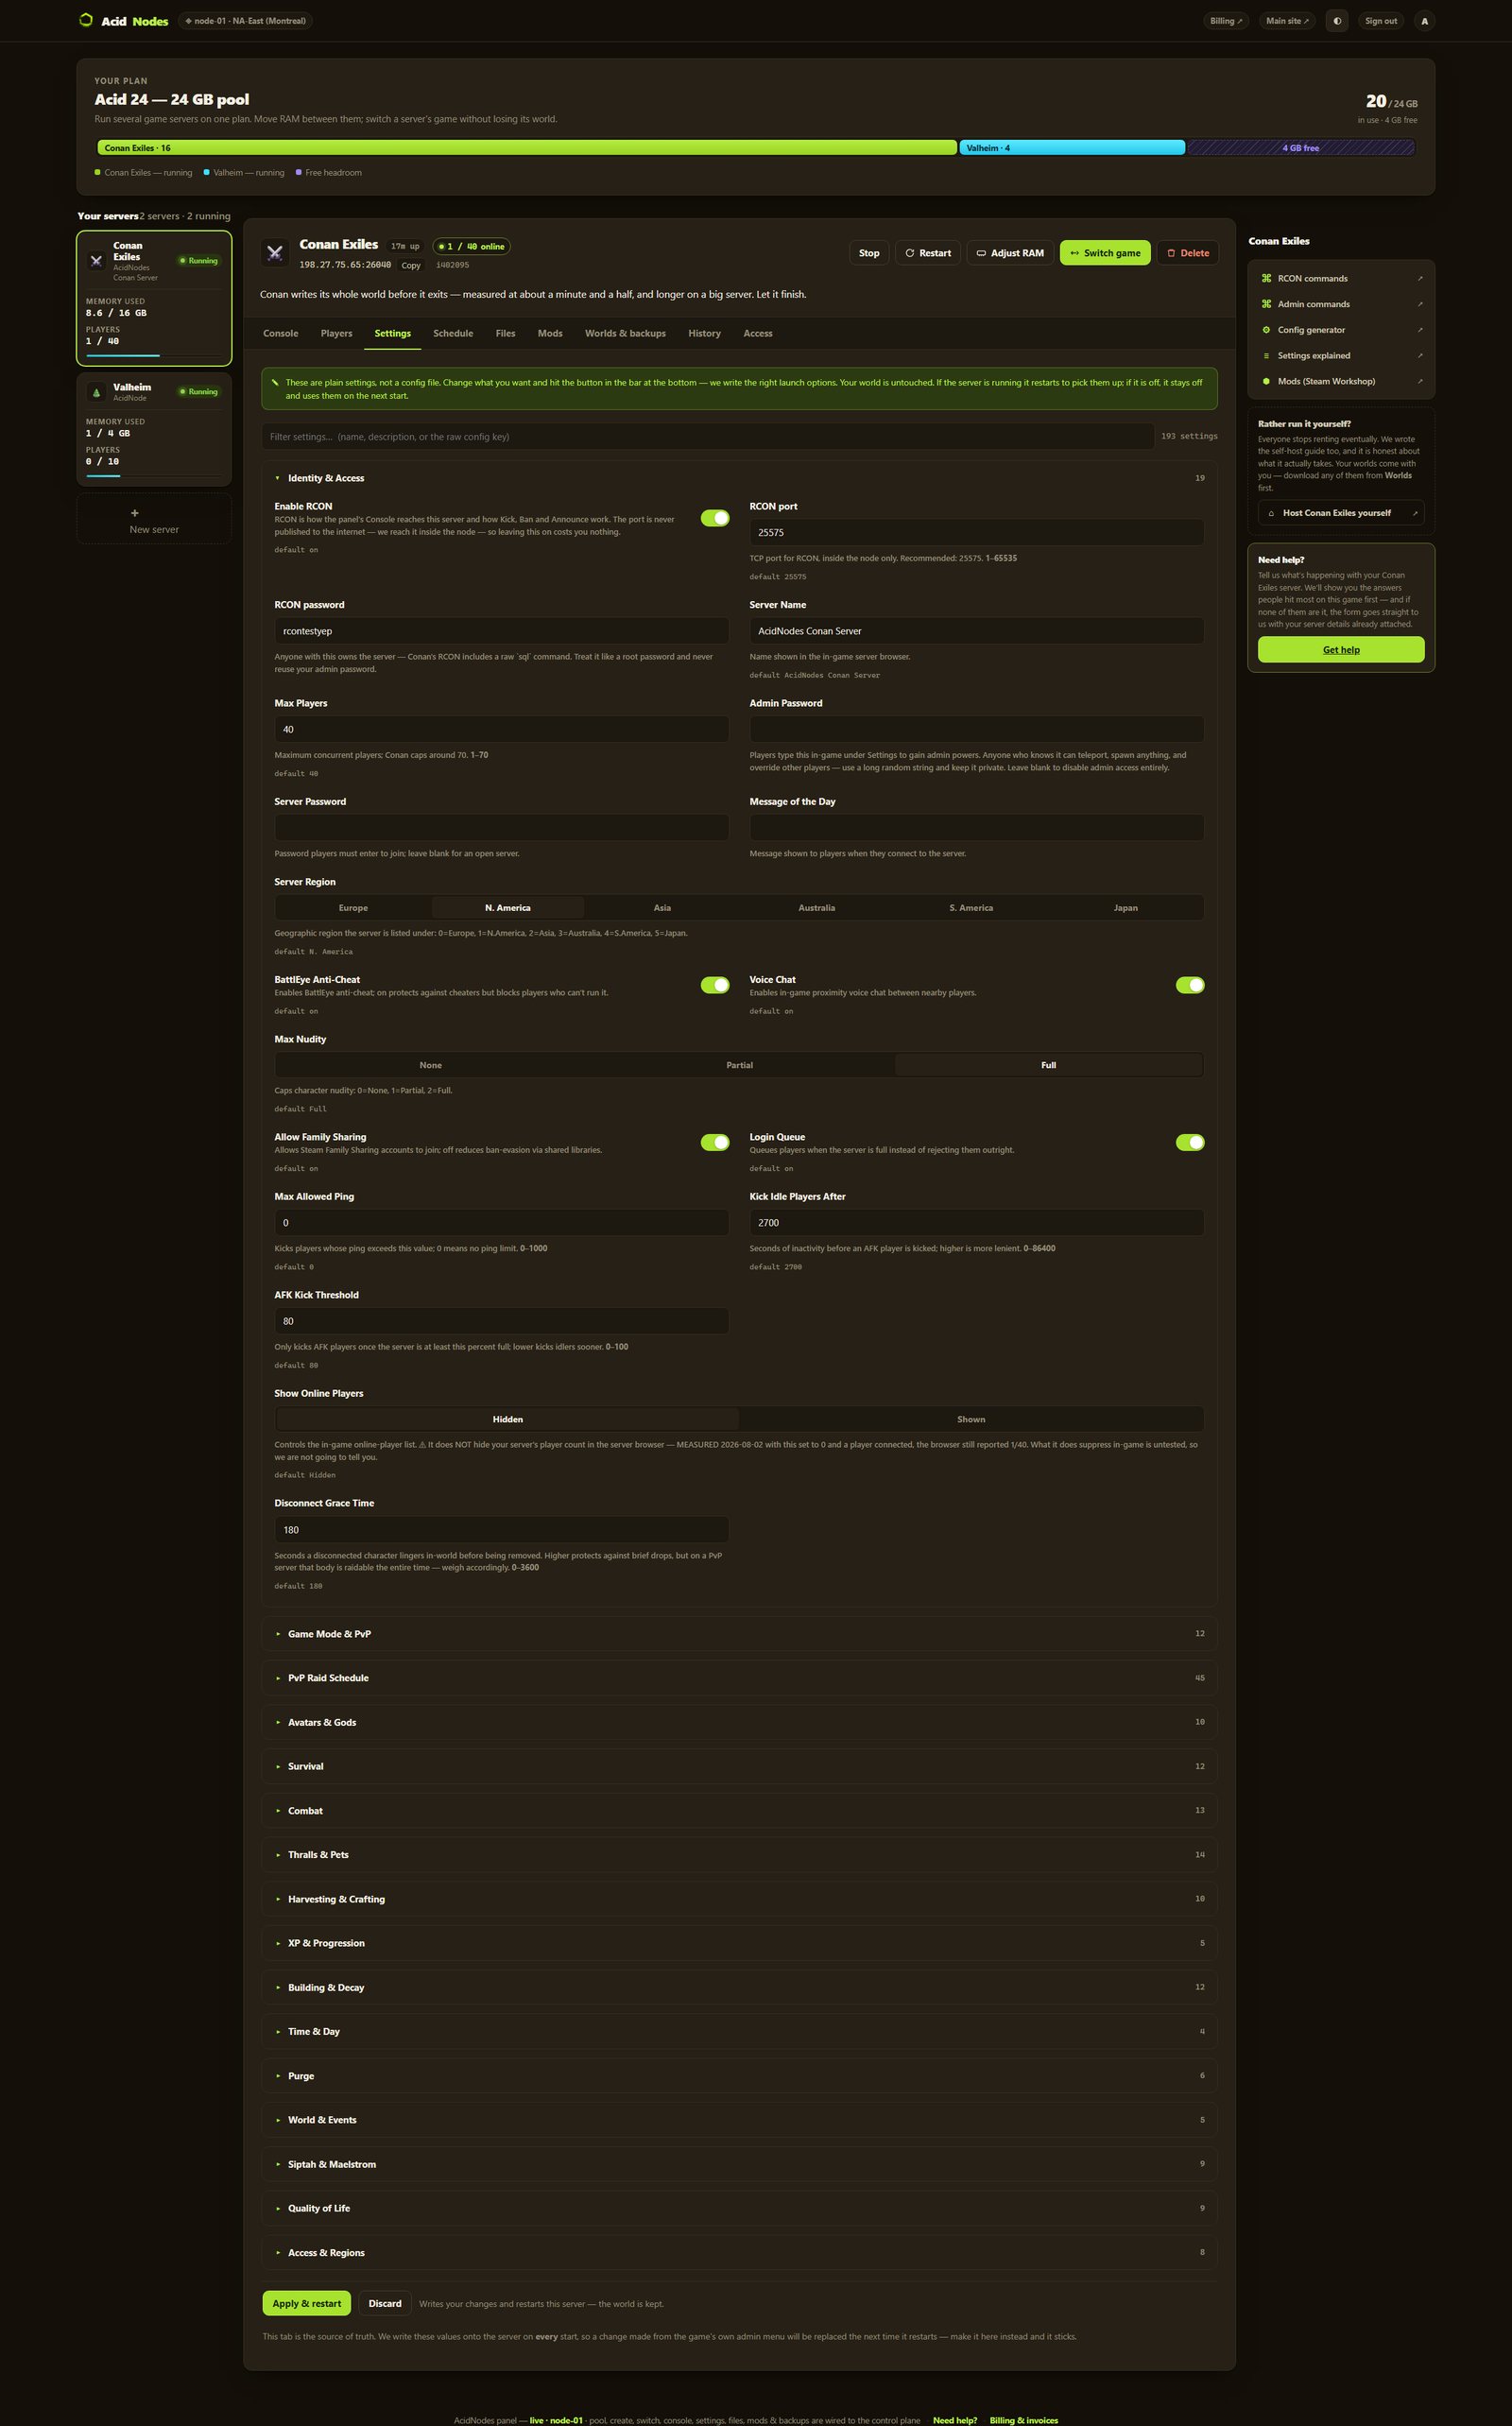Expand the Siptah & Maelstrom section
Screen dimensions: 1512x2426
[739, 2164]
